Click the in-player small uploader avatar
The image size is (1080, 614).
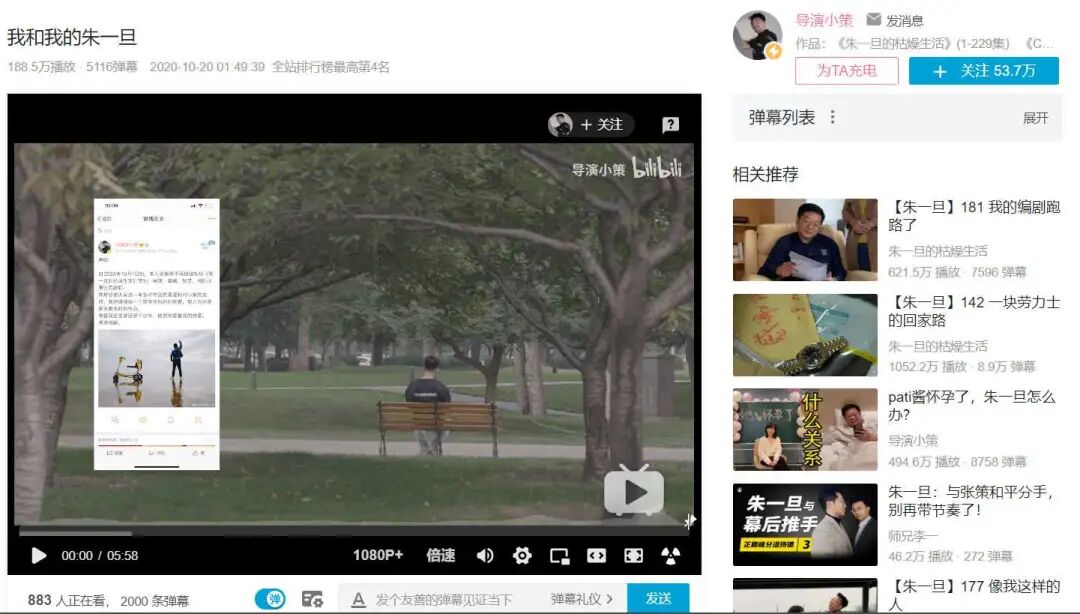point(560,124)
